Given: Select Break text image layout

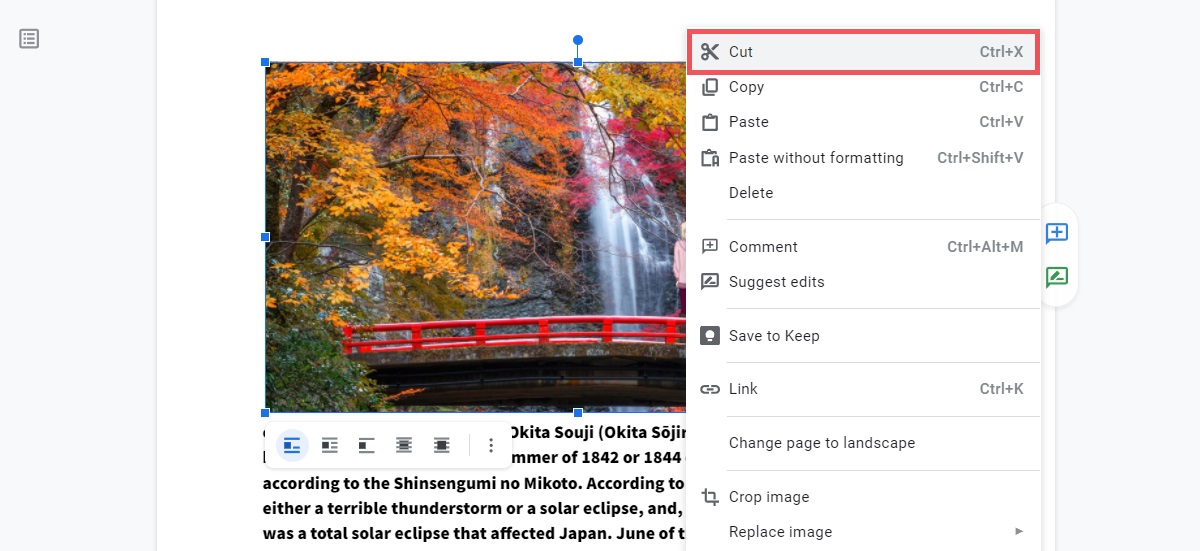Looking at the screenshot, I should pos(367,446).
